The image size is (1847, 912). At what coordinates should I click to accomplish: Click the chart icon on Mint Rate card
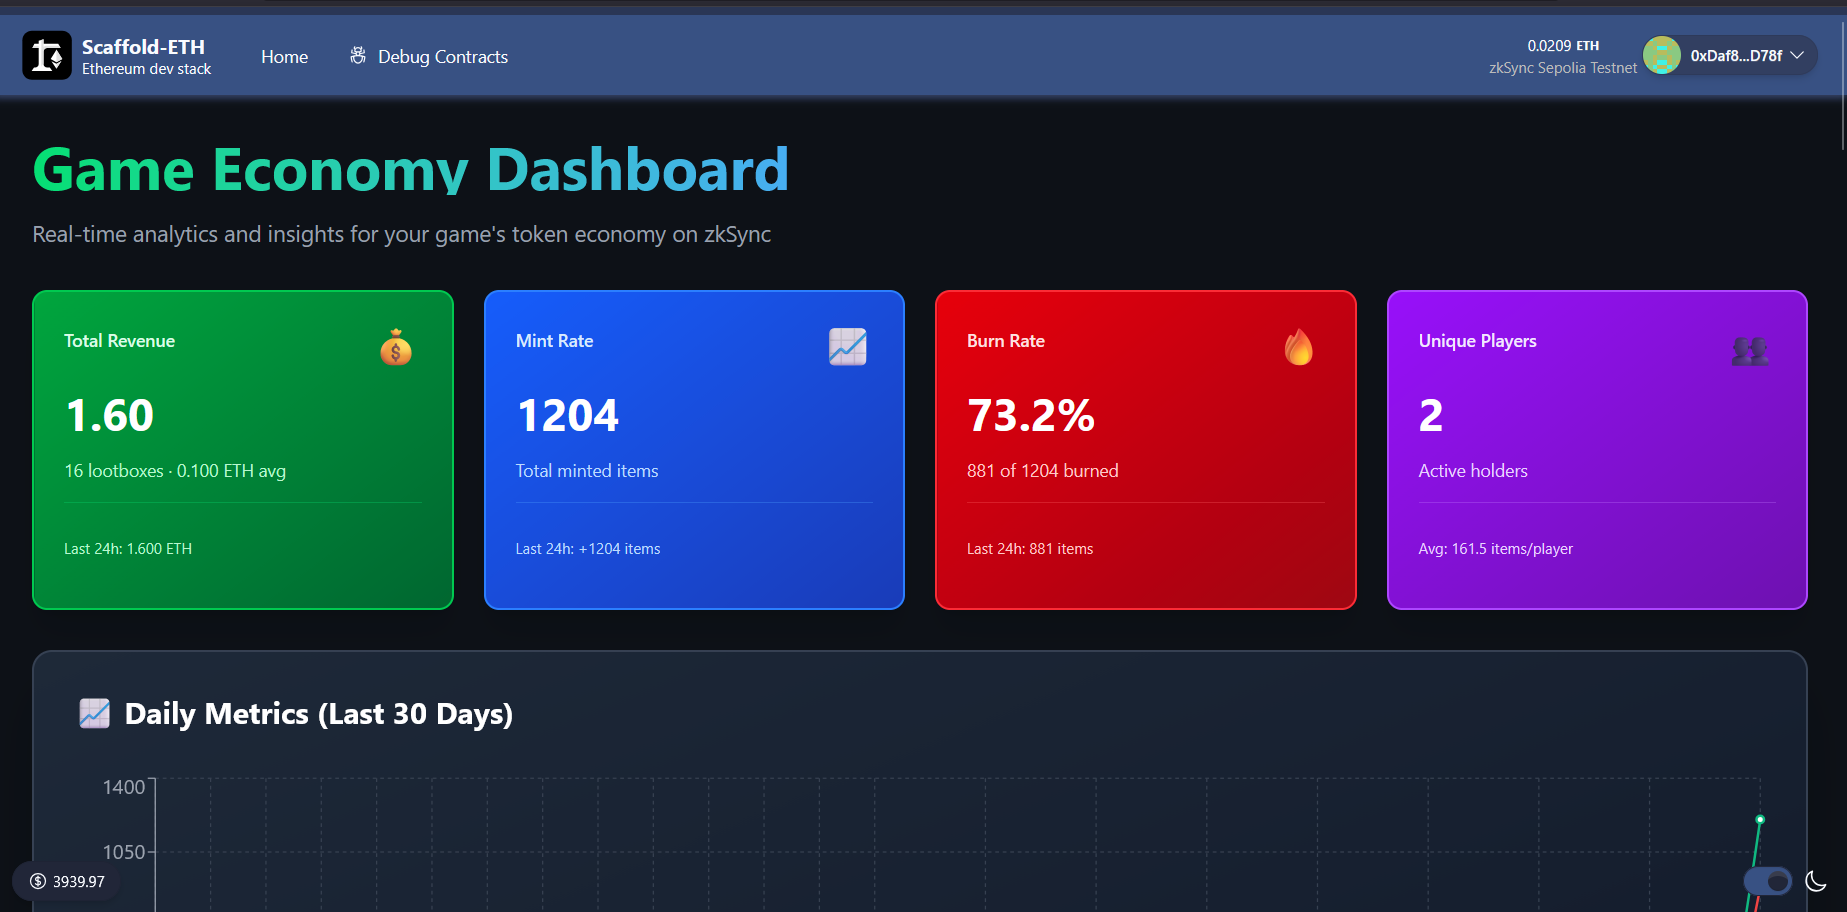(848, 347)
